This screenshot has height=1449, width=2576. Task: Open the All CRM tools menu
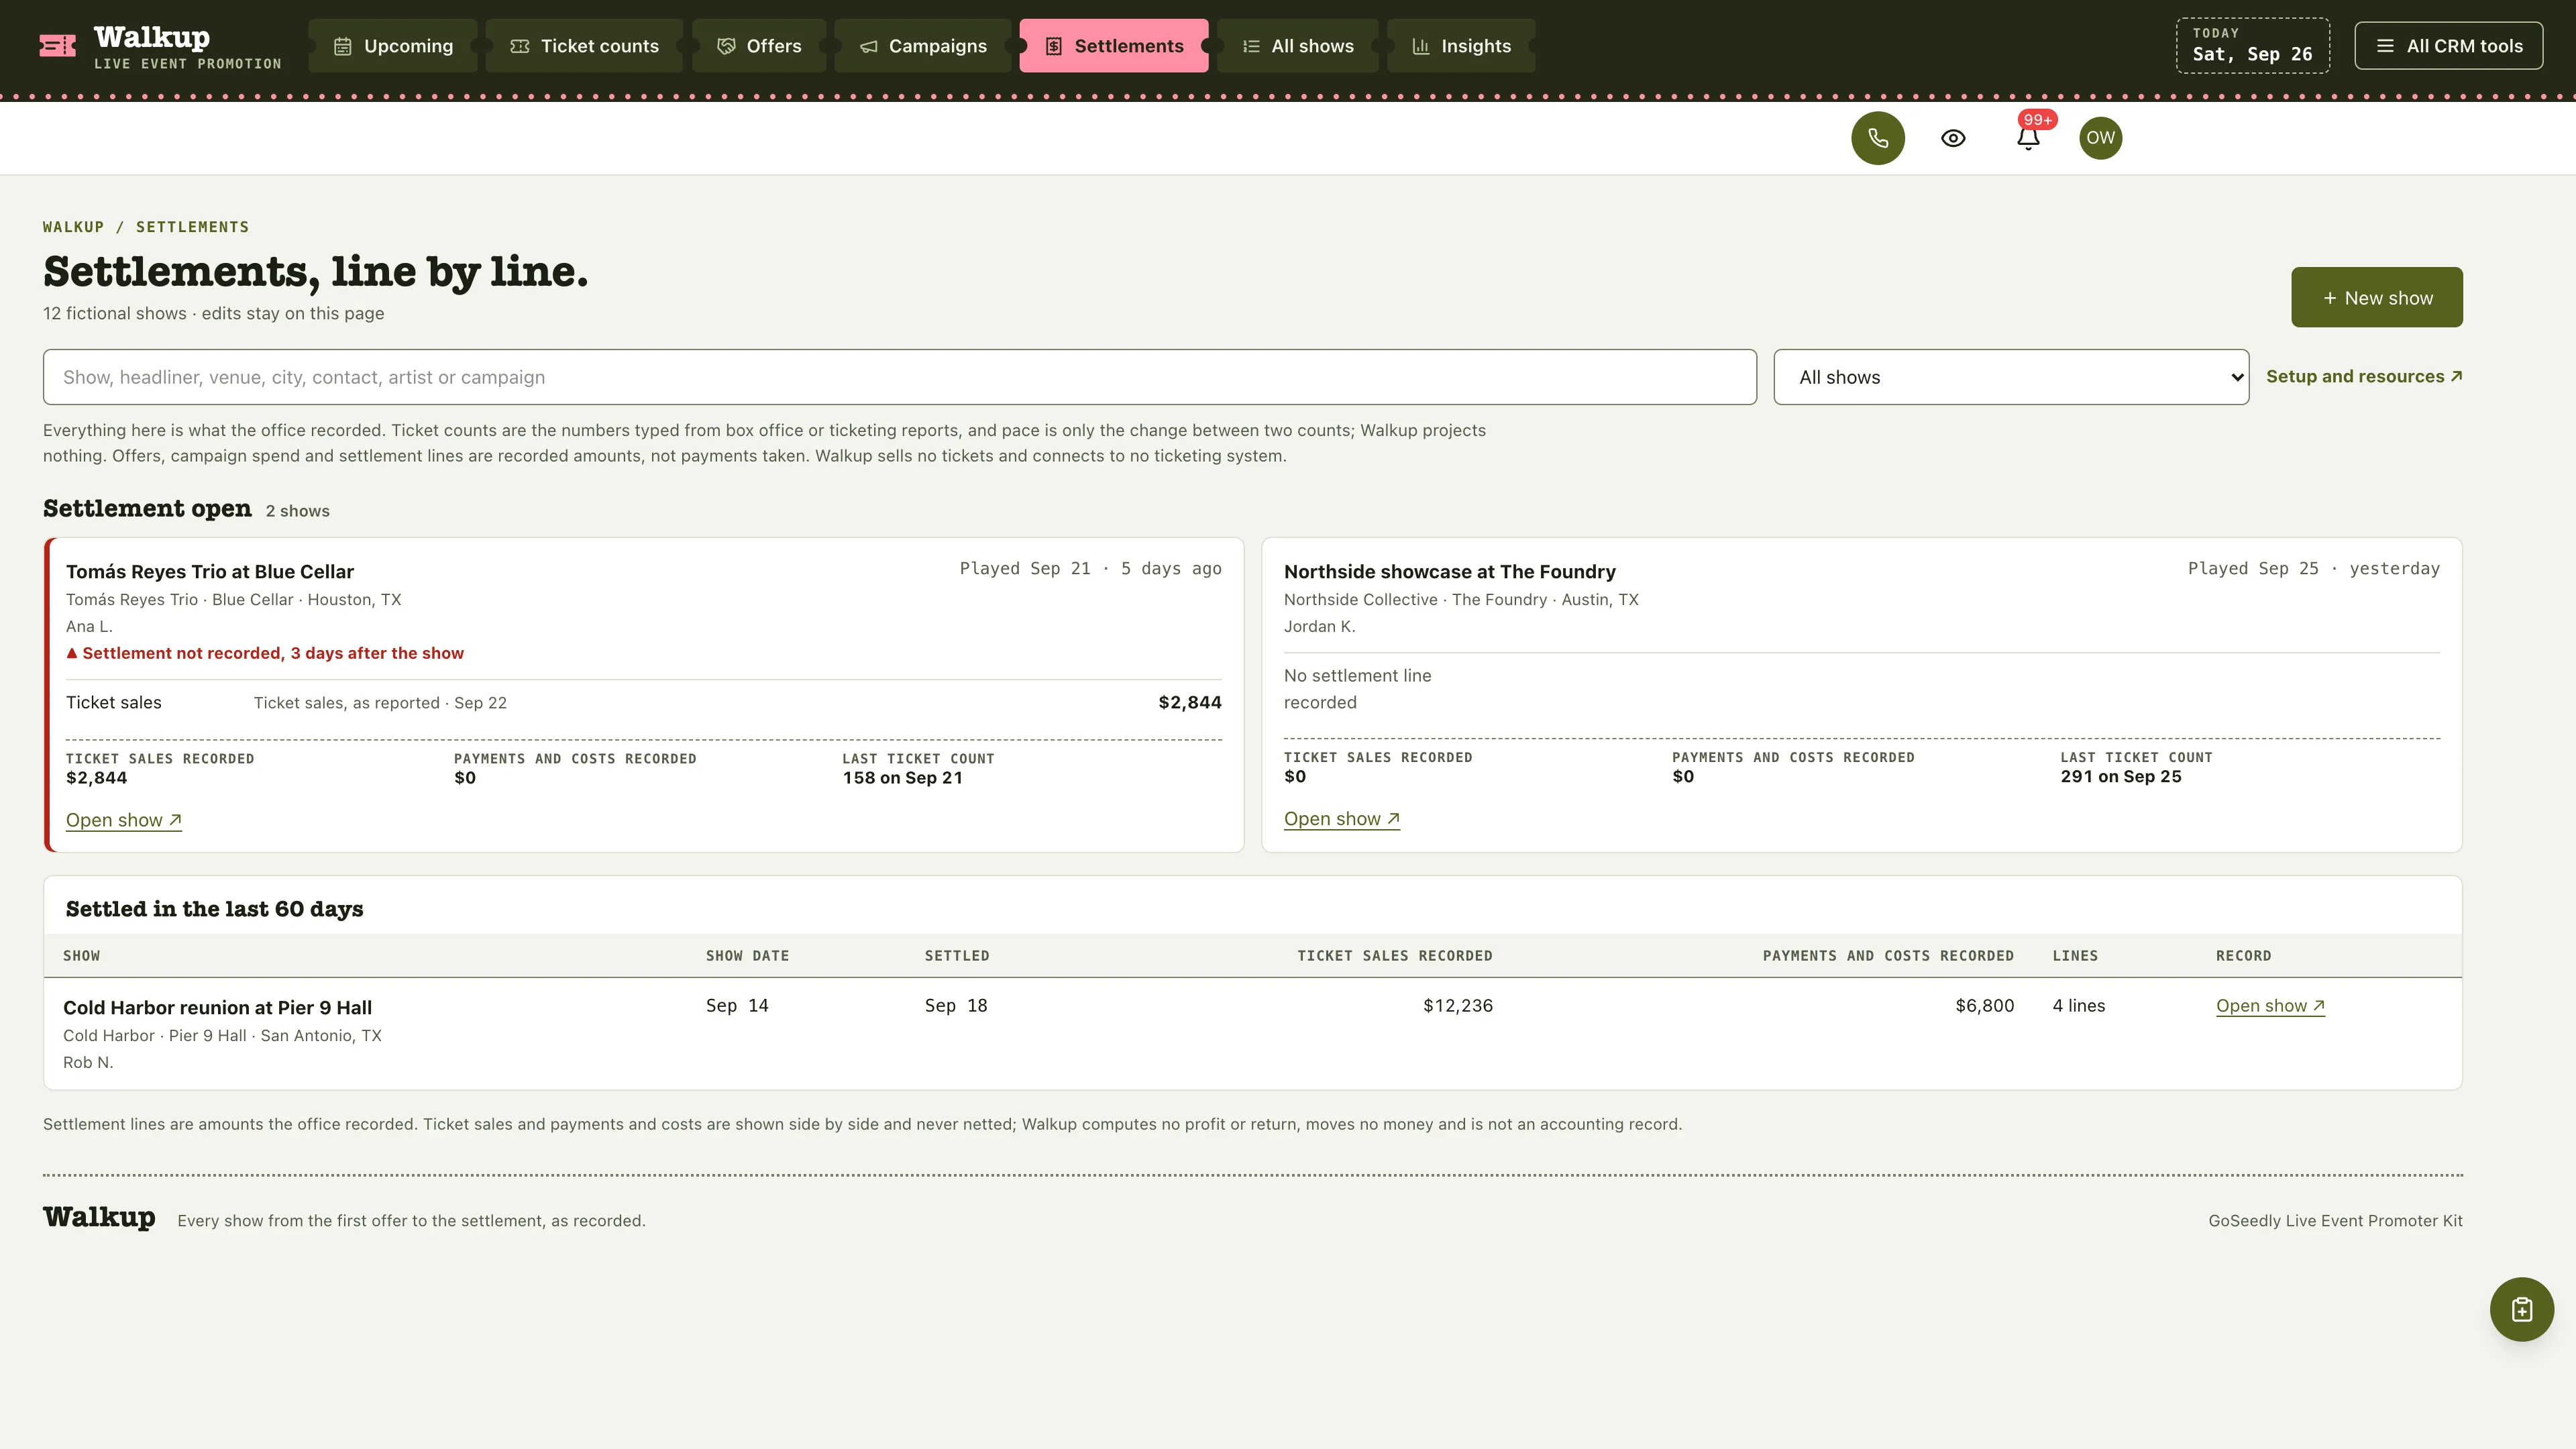pos(2448,46)
